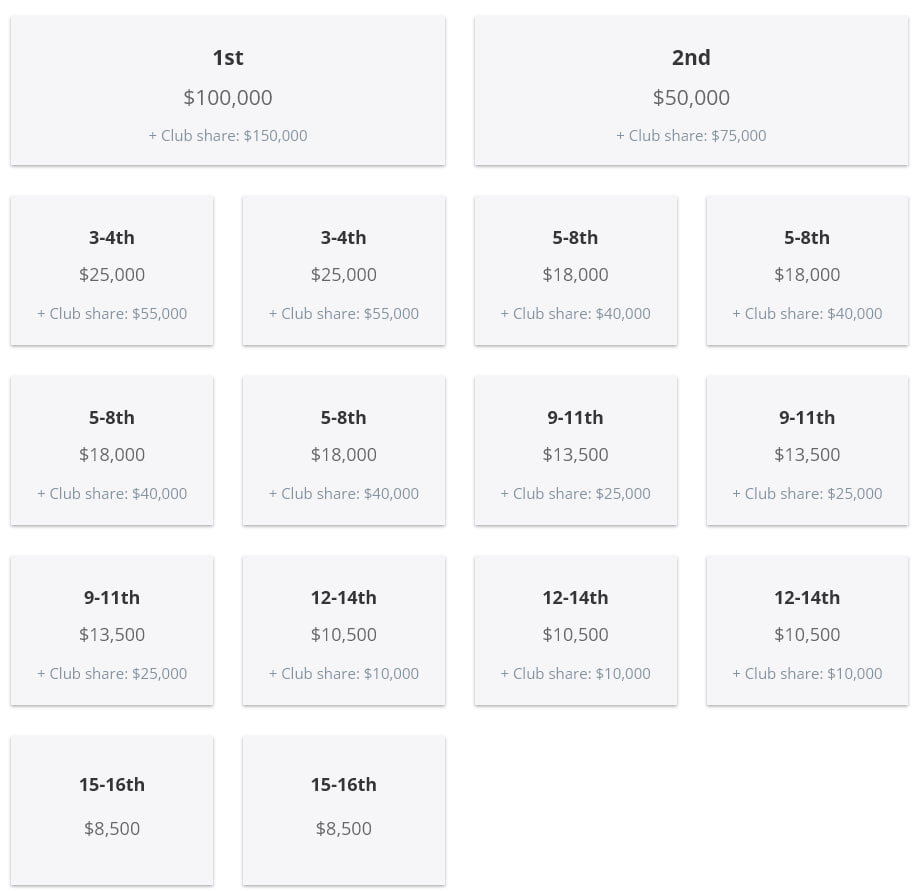Click the $100,000 prize amount
Viewport: 921px width, 891px height.
coord(228,97)
